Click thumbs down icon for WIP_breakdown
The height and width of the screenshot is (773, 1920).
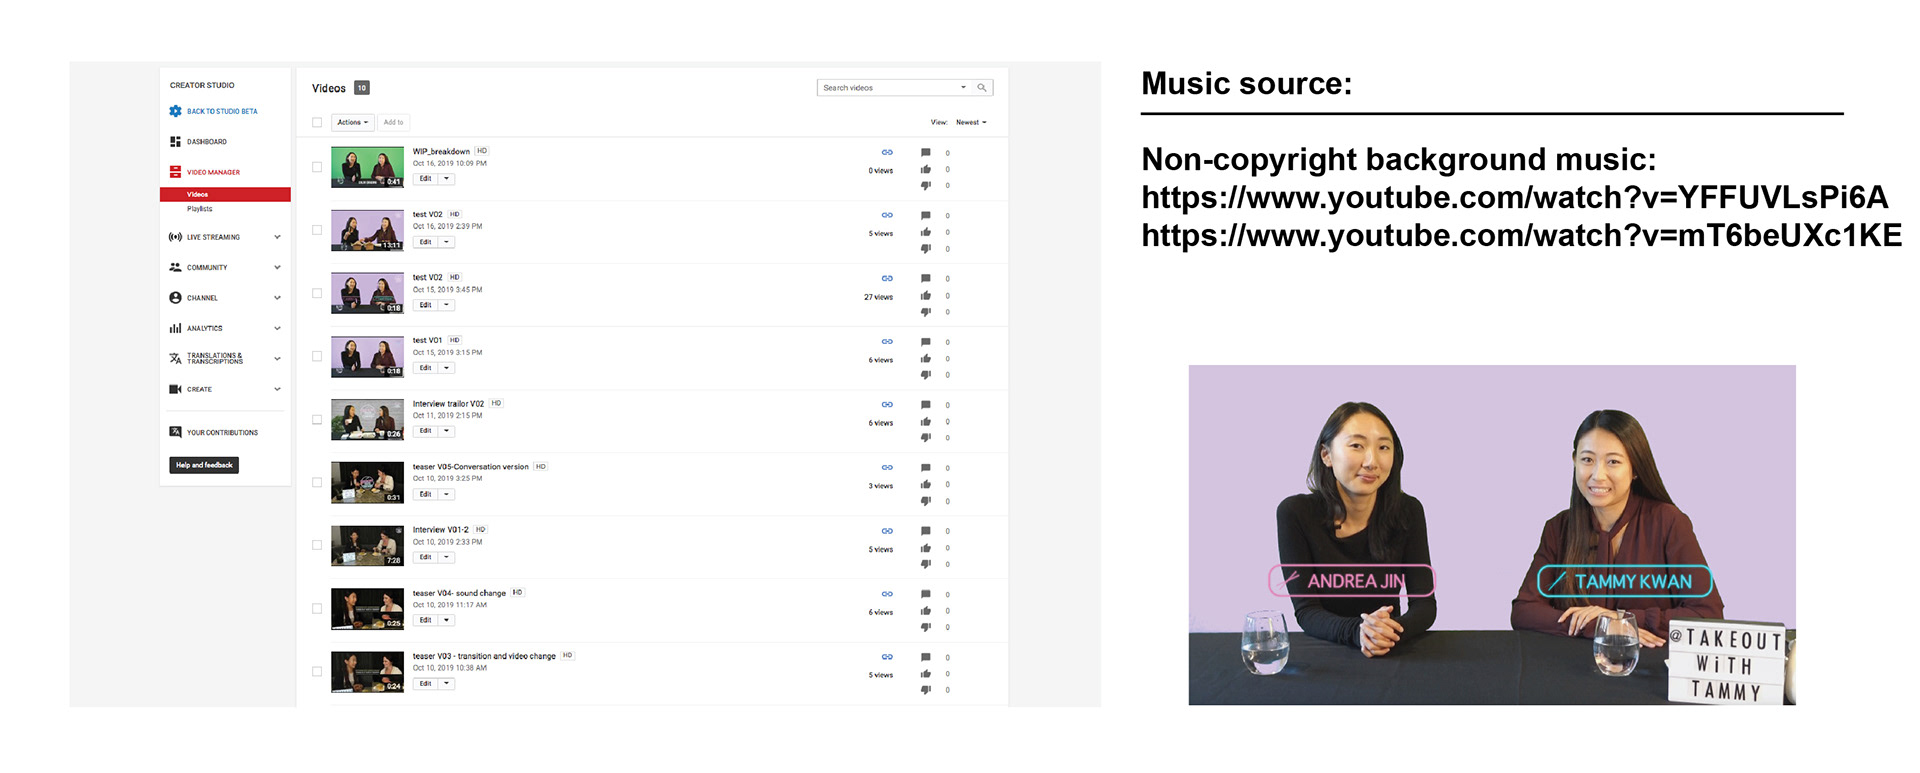926,185
